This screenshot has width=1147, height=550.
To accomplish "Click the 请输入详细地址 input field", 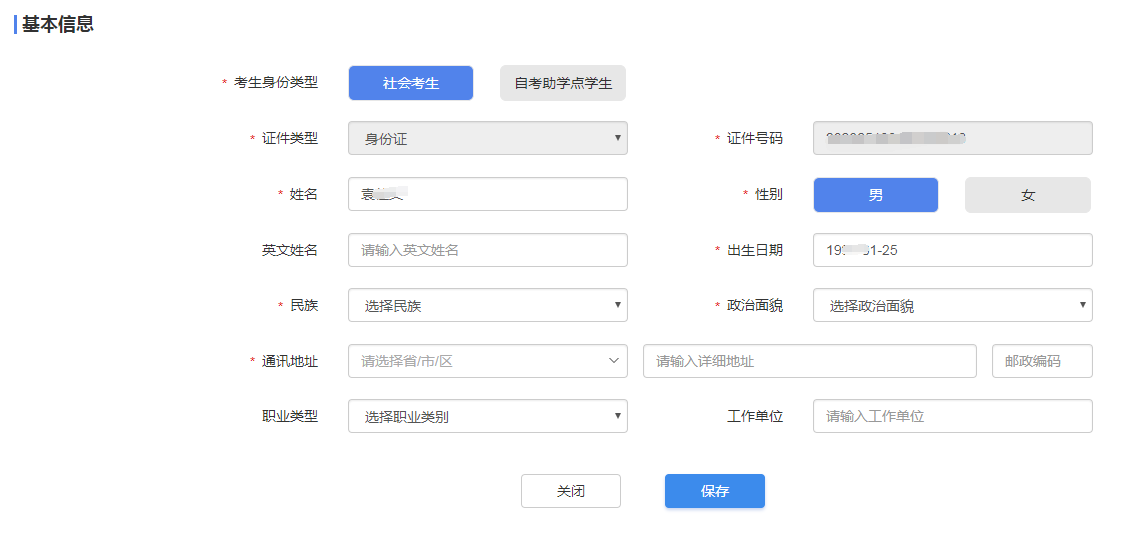I will pyautogui.click(x=809, y=361).
